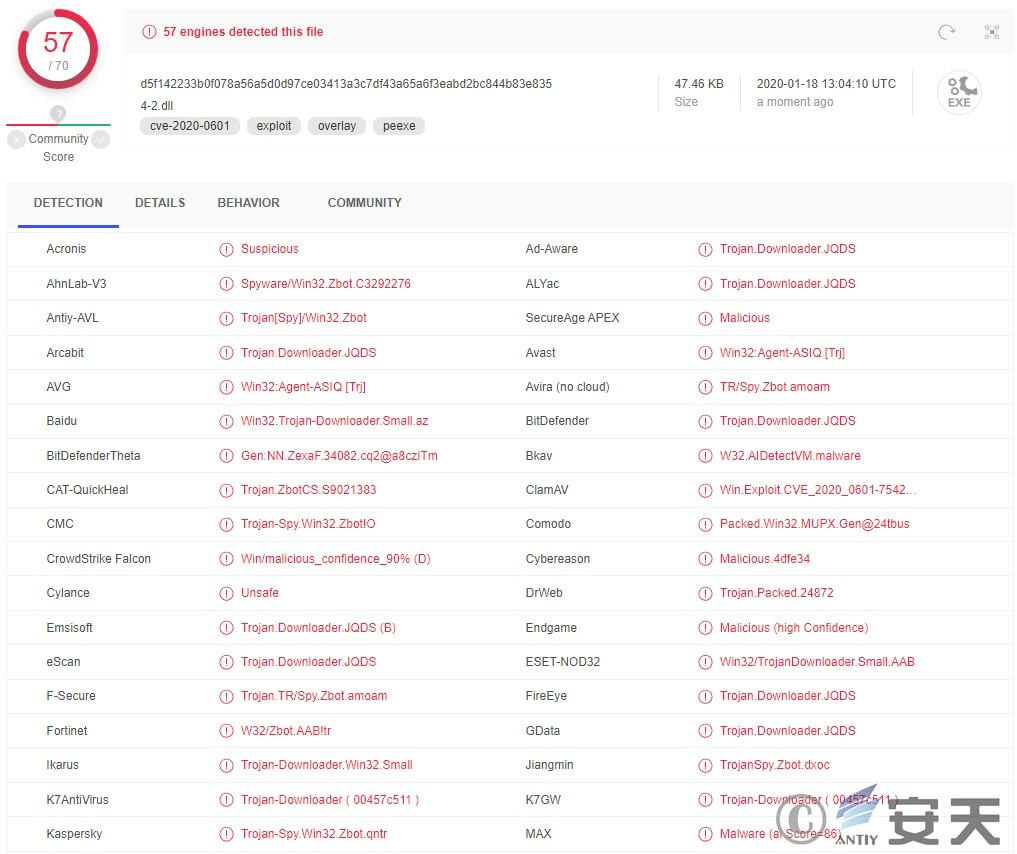Click Win.Exploit.CVE_2020_0601 ClamAV result
The height and width of the screenshot is (854, 1017).
817,490
